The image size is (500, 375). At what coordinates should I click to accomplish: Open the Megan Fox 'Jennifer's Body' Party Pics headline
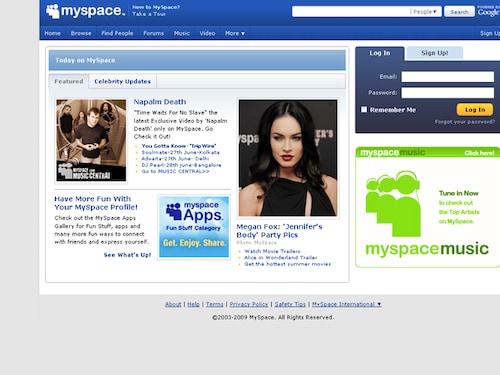coord(279,231)
